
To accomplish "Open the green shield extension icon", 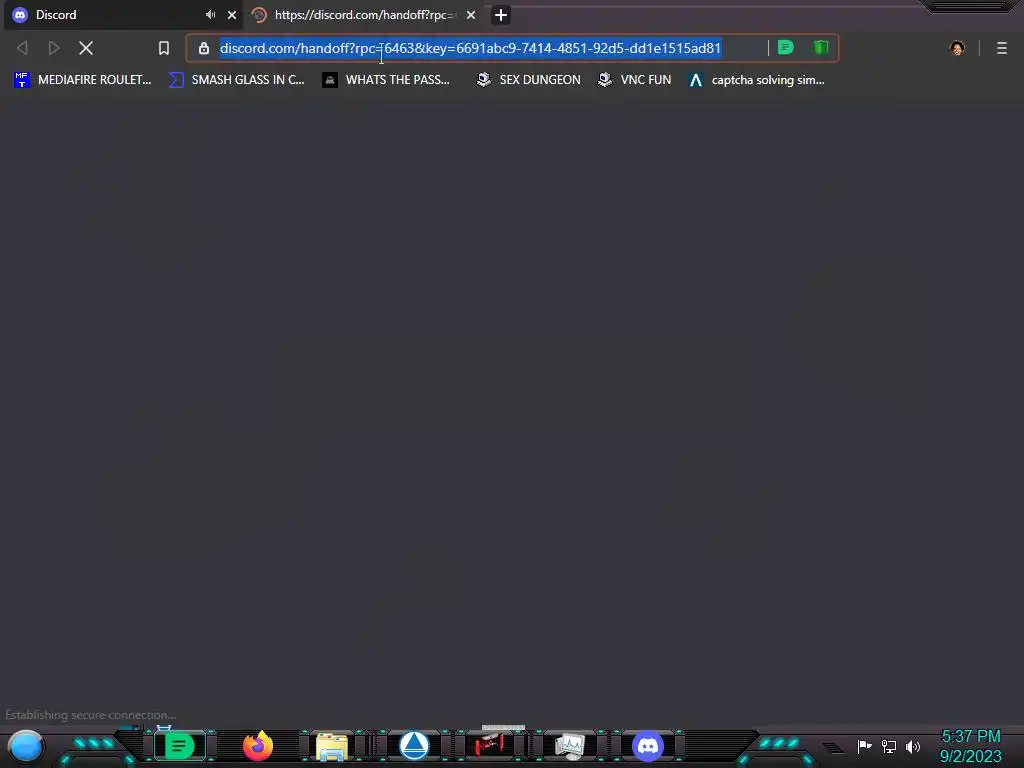I will [821, 47].
